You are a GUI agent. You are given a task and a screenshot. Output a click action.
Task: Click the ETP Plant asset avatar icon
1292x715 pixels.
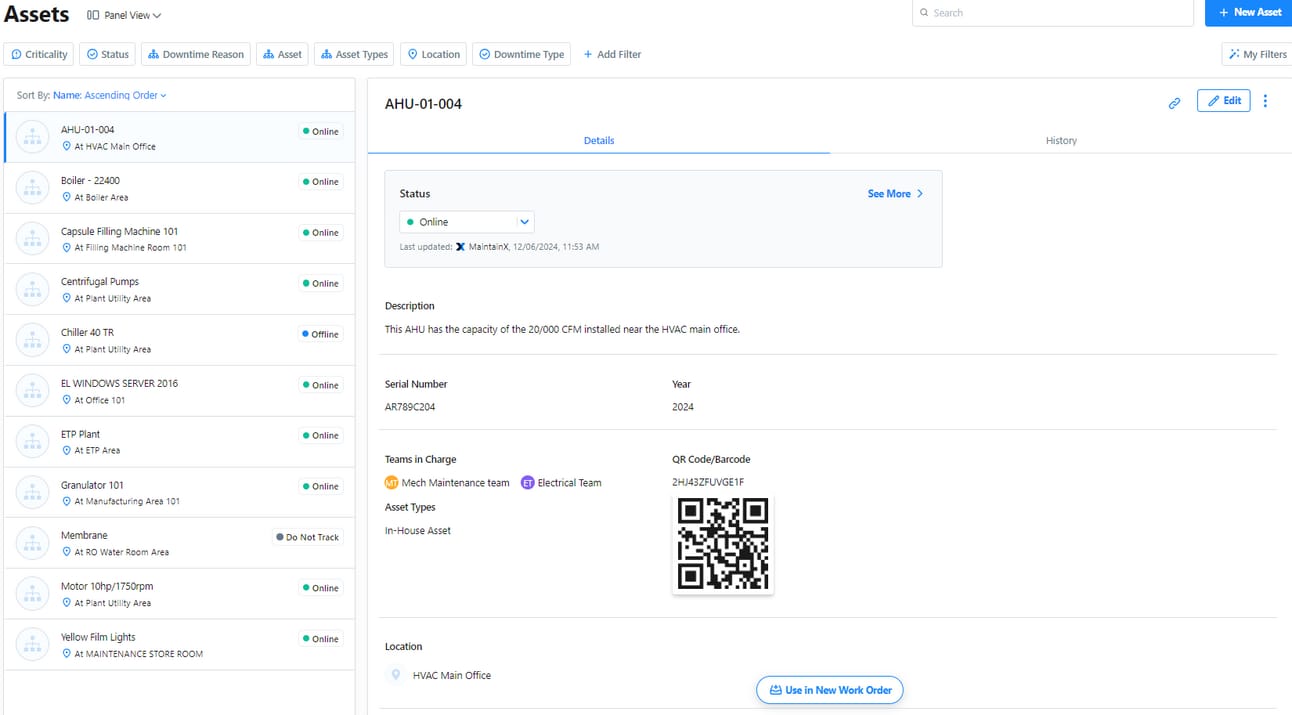click(32, 442)
